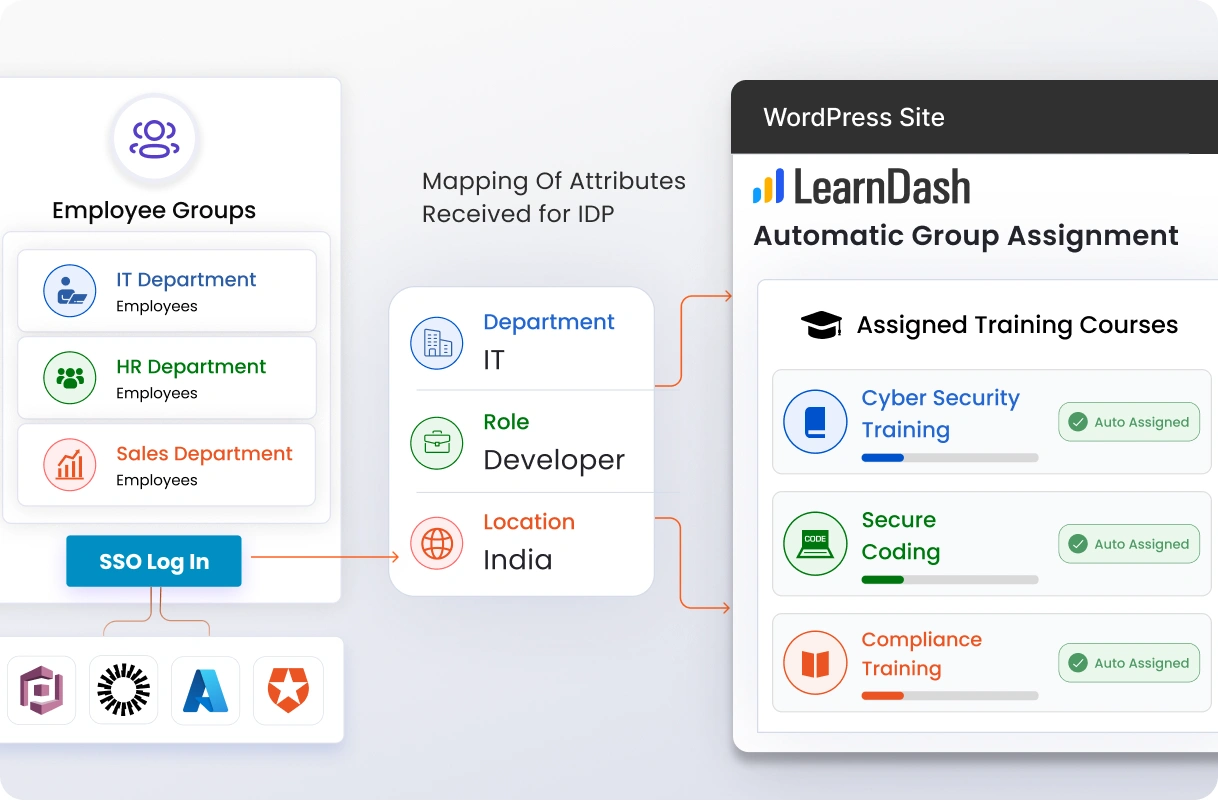Click the Compliance Training orange progress bar
The width and height of the screenshot is (1218, 801).
pos(950,696)
